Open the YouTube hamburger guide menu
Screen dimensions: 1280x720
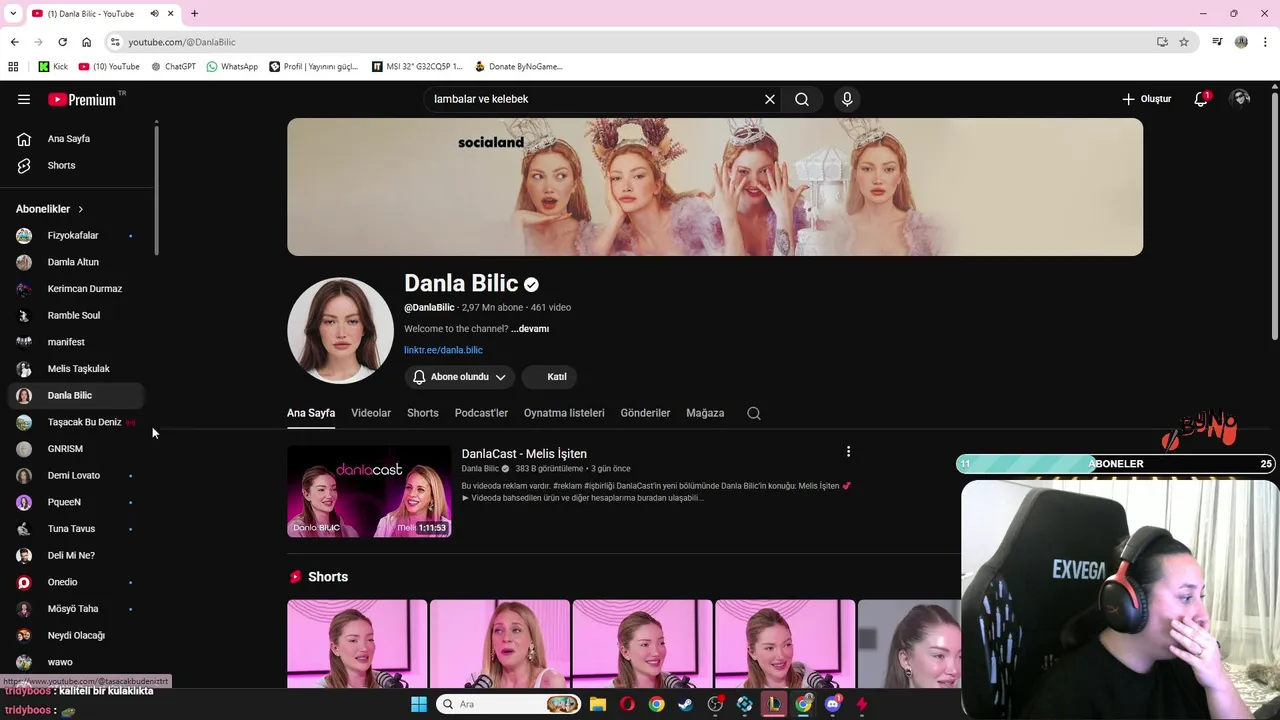coord(24,99)
